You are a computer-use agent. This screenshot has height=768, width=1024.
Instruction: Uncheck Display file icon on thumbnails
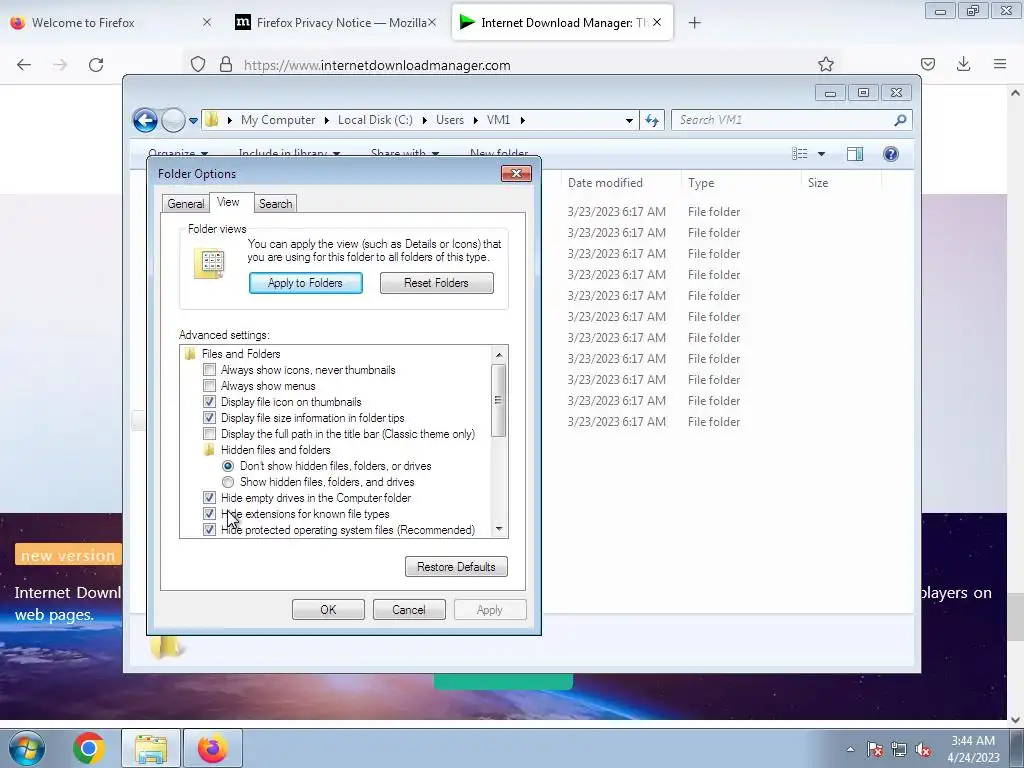coord(209,402)
